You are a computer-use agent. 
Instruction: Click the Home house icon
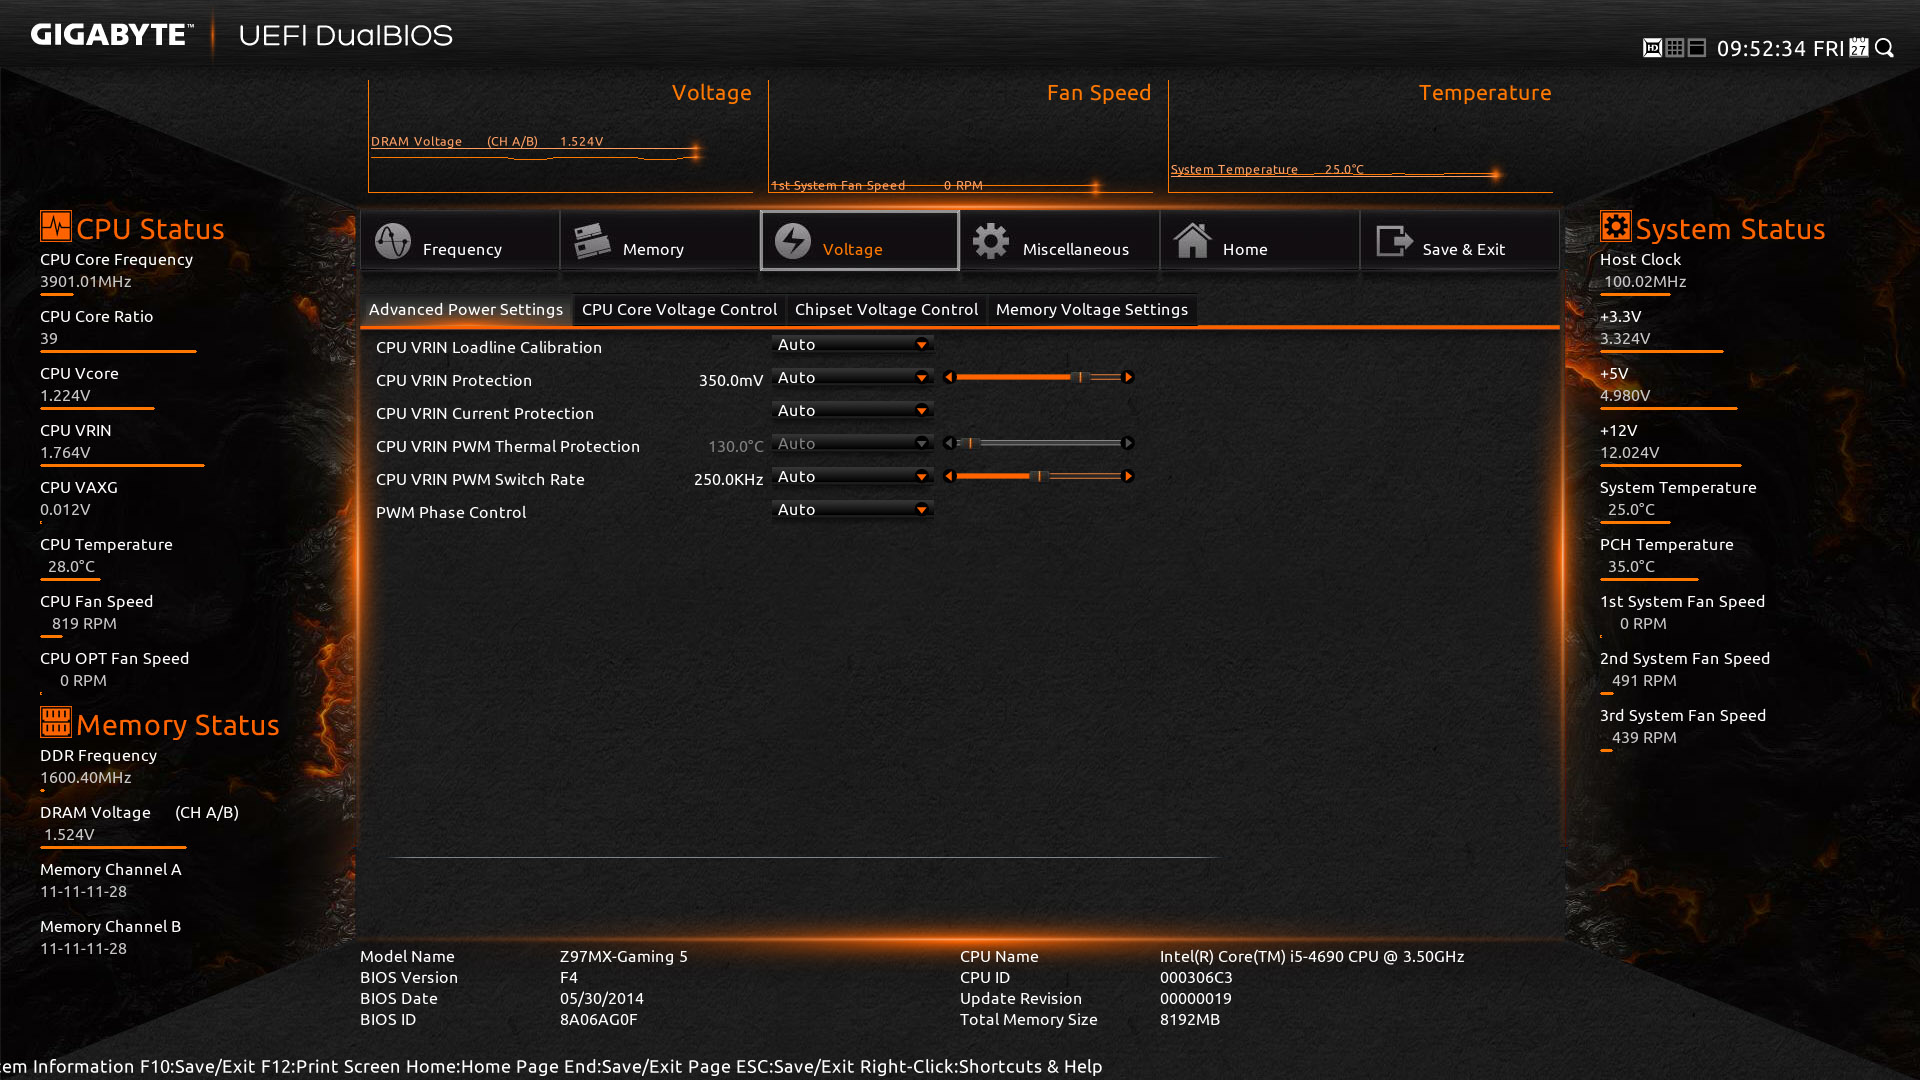click(1192, 241)
